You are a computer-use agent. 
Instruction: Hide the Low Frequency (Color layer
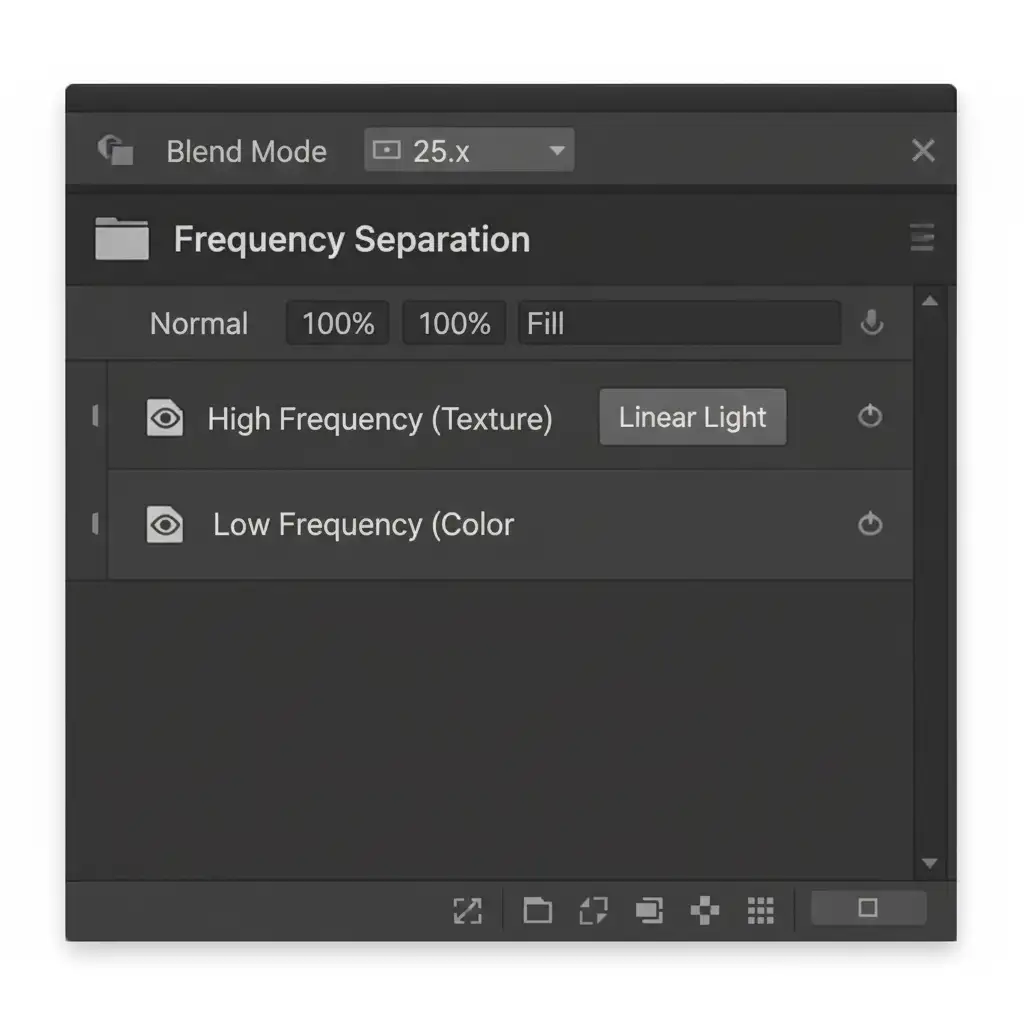(x=165, y=524)
